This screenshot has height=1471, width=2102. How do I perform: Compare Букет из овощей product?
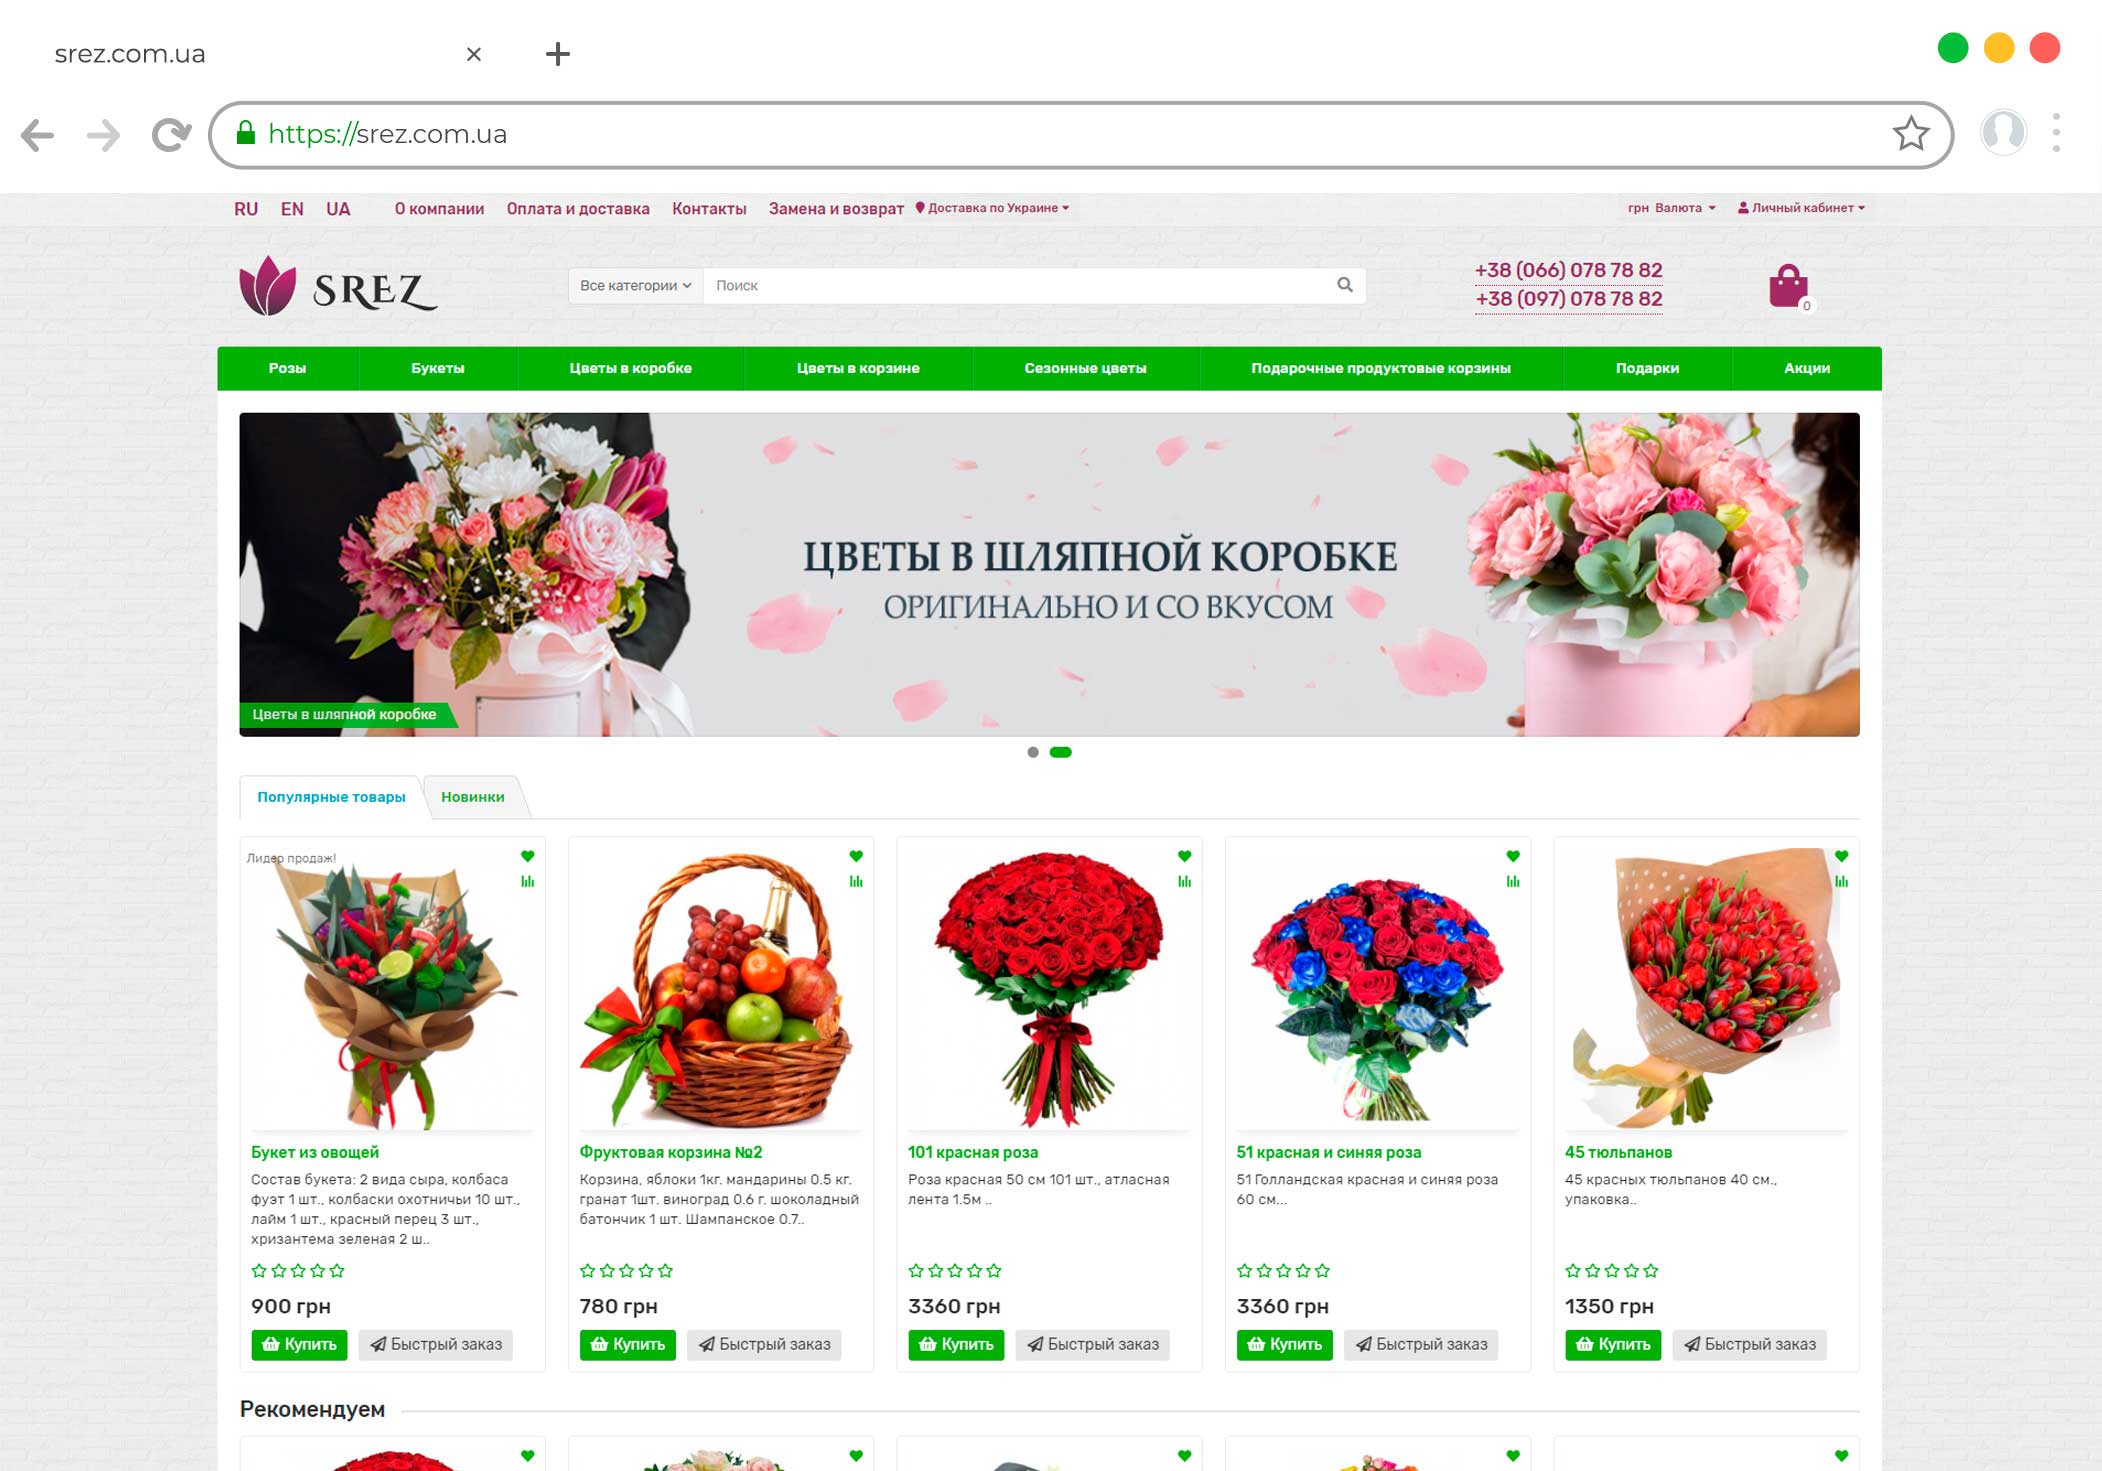(x=527, y=881)
